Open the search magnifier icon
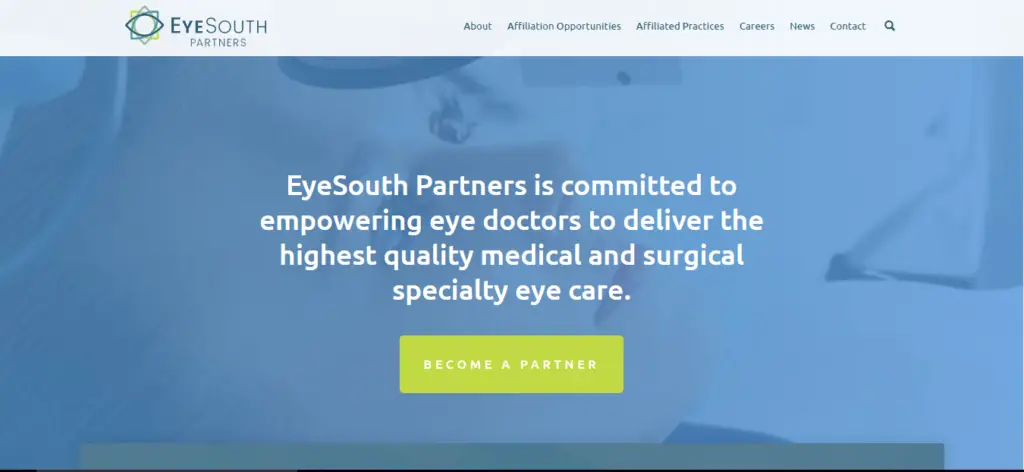Viewport: 1024px width, 472px height. (x=889, y=26)
